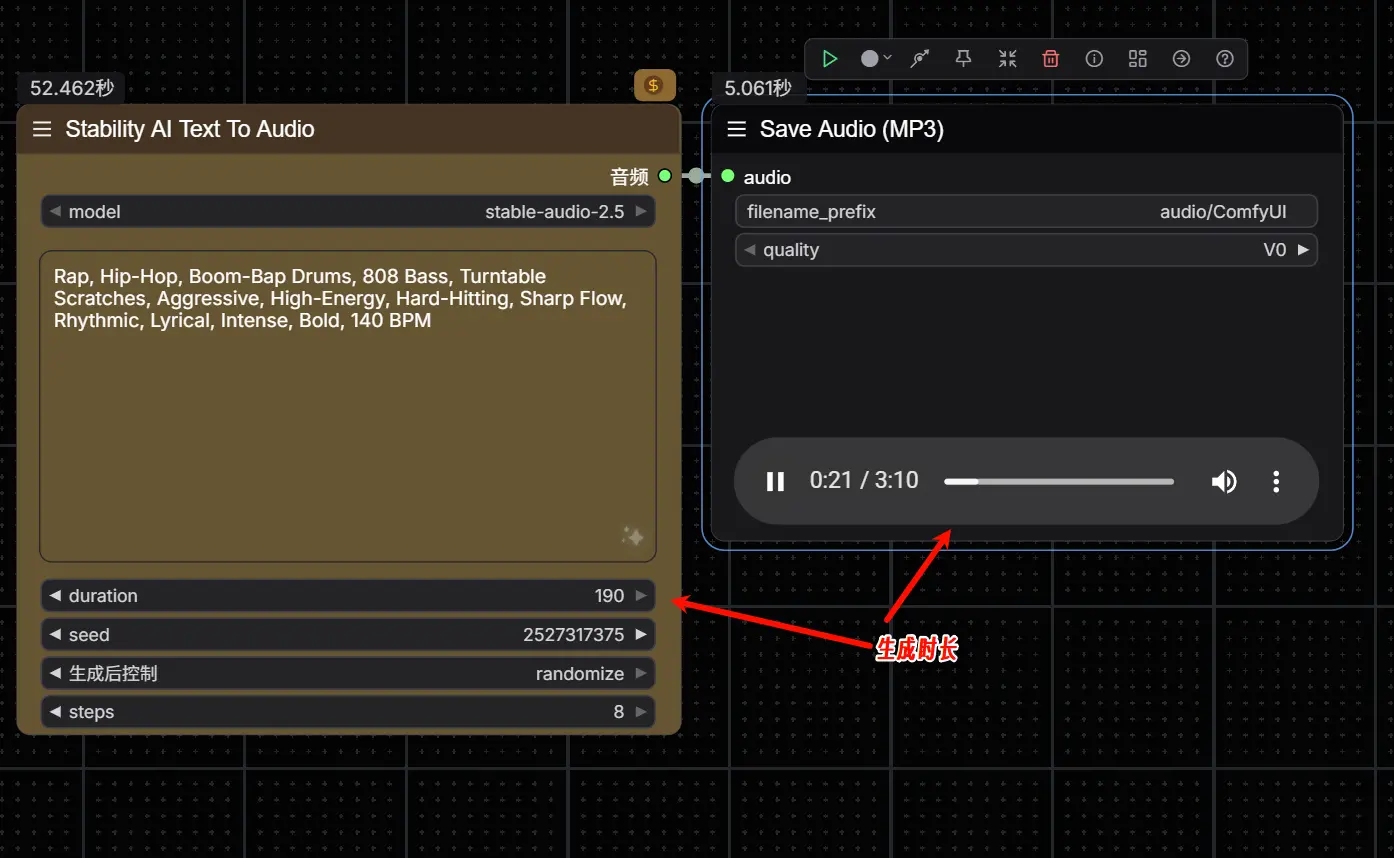
Task: Click the reroute connection icon in the toolbar
Action: click(919, 58)
